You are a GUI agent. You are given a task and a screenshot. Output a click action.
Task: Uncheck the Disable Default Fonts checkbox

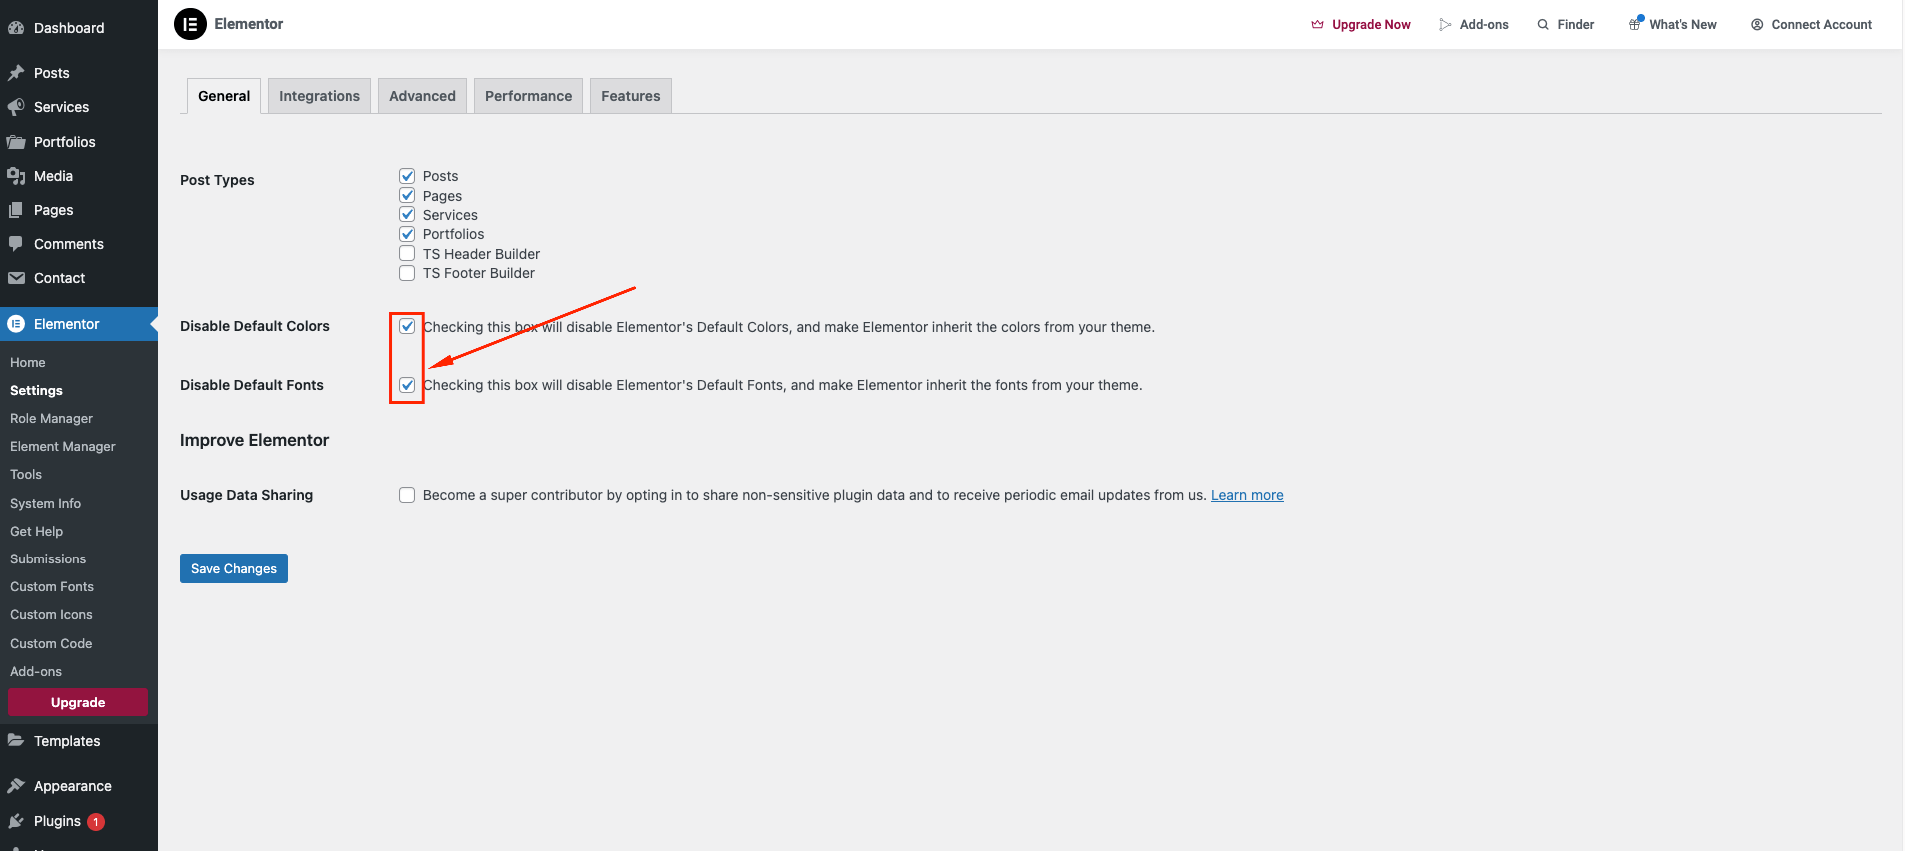click(x=407, y=385)
